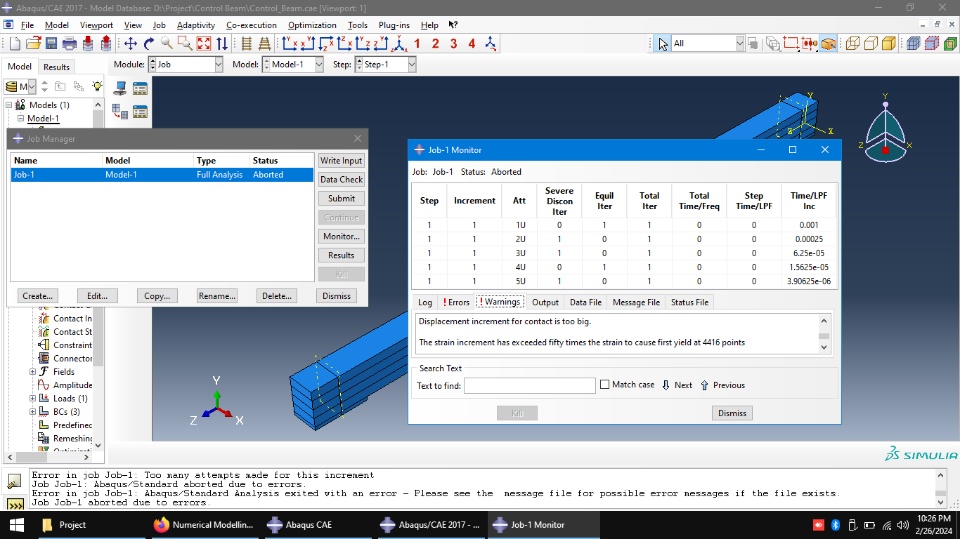Open the Optimization menu

pyautogui.click(x=312, y=25)
